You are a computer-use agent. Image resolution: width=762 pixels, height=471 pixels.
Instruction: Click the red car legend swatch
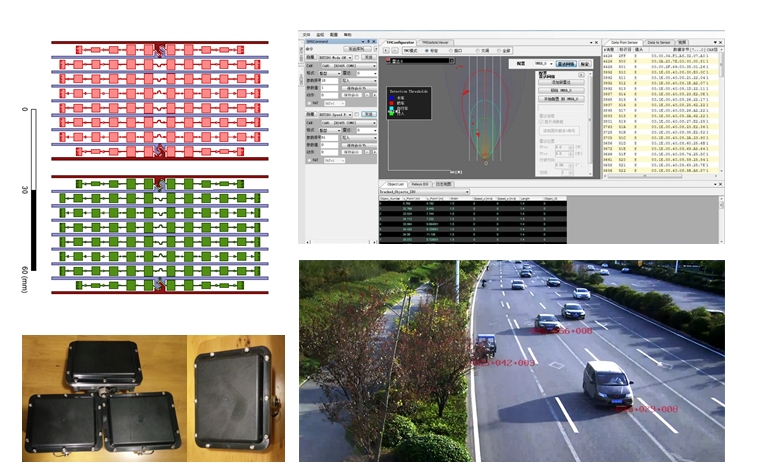[393, 104]
